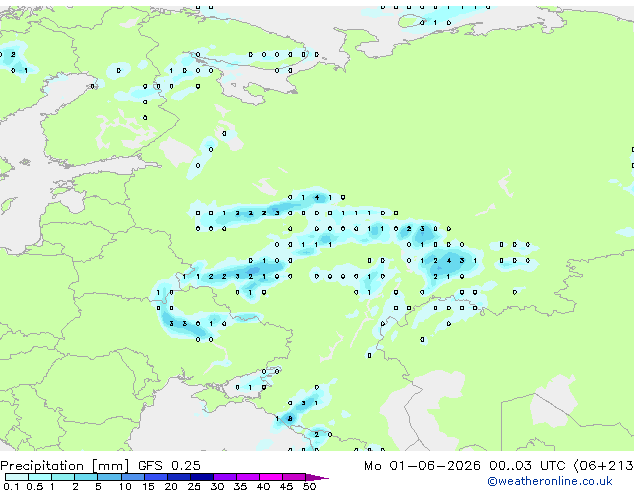Click the purple arrow above 50 on legend
The image size is (634, 490).
click(317, 477)
